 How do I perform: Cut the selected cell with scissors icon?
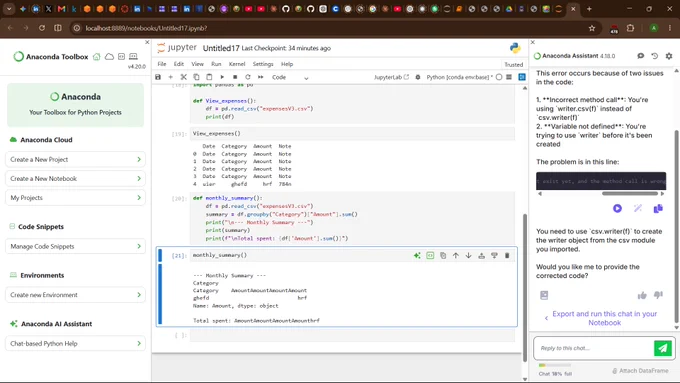point(183,77)
